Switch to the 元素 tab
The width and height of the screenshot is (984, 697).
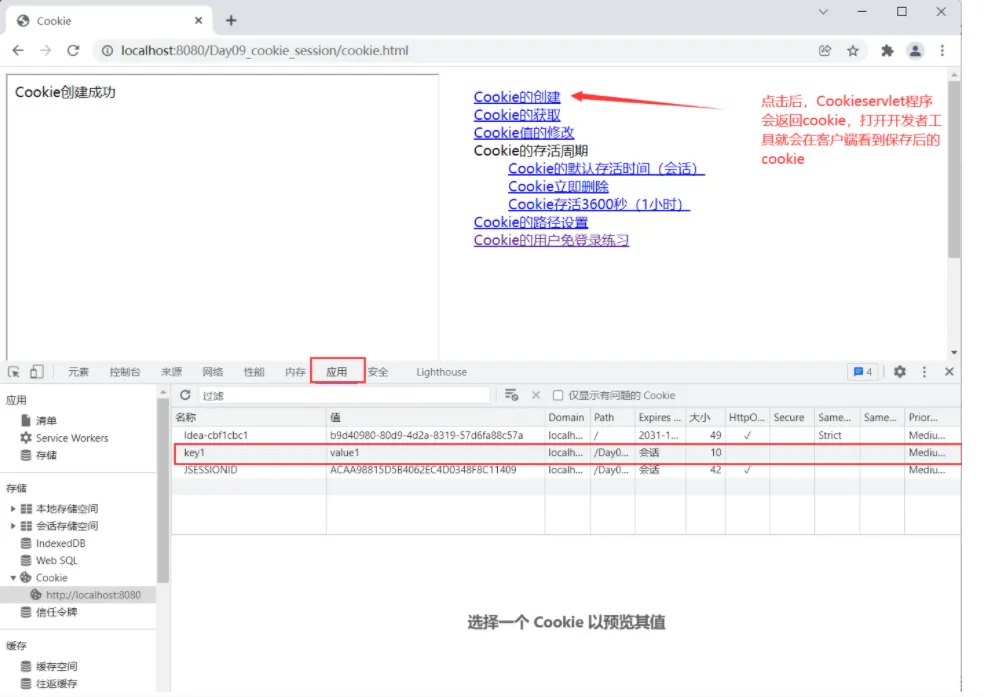(x=78, y=372)
